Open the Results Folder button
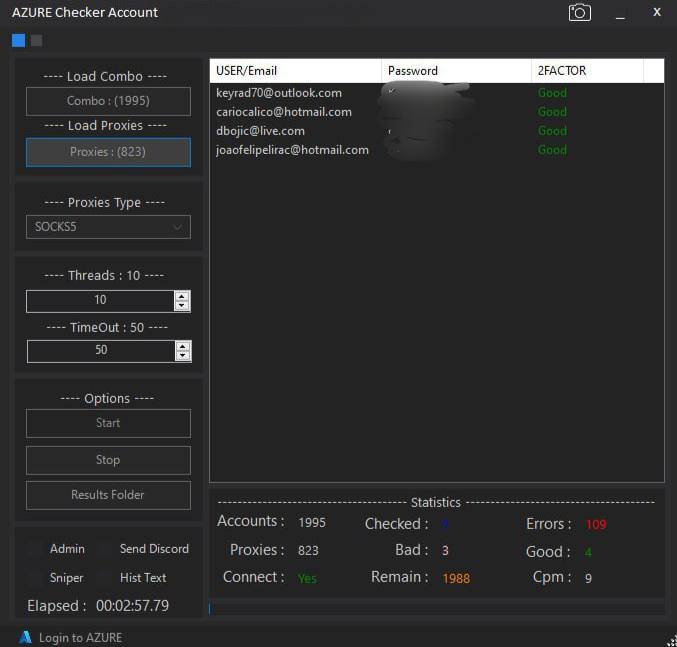 click(x=108, y=495)
